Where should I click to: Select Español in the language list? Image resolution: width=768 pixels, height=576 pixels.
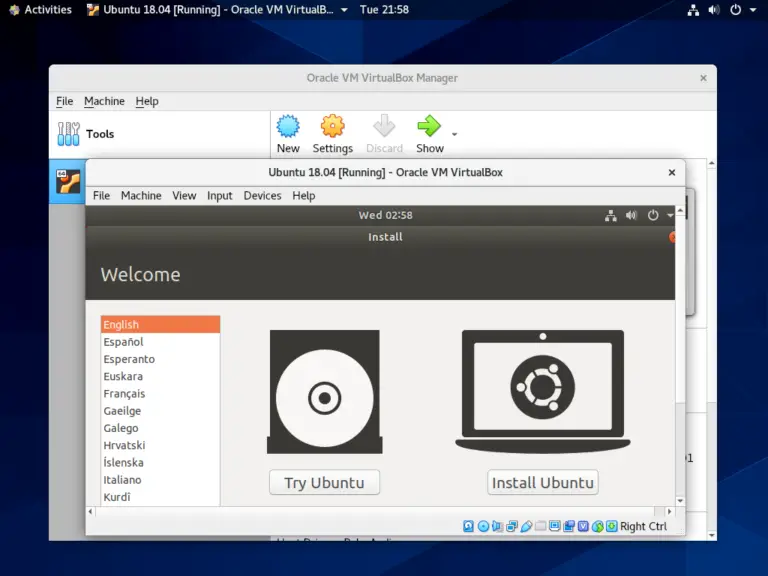click(x=160, y=342)
